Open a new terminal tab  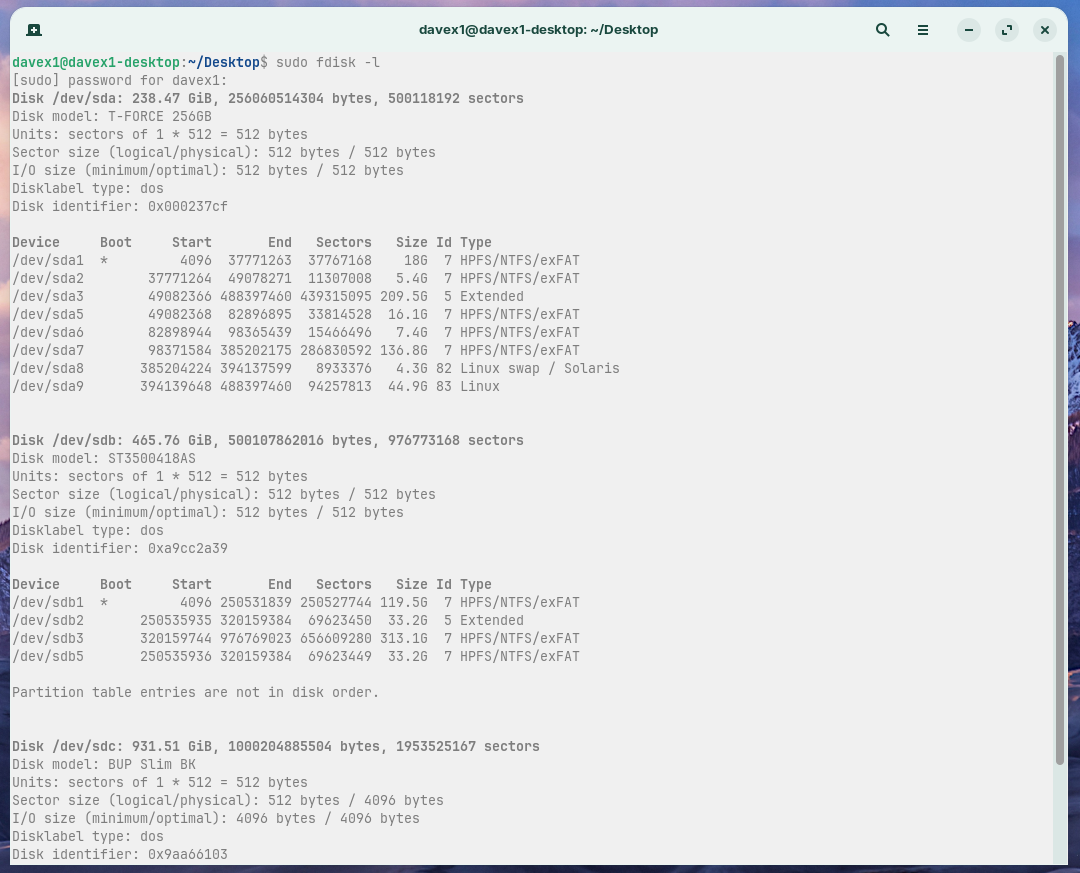[34, 30]
